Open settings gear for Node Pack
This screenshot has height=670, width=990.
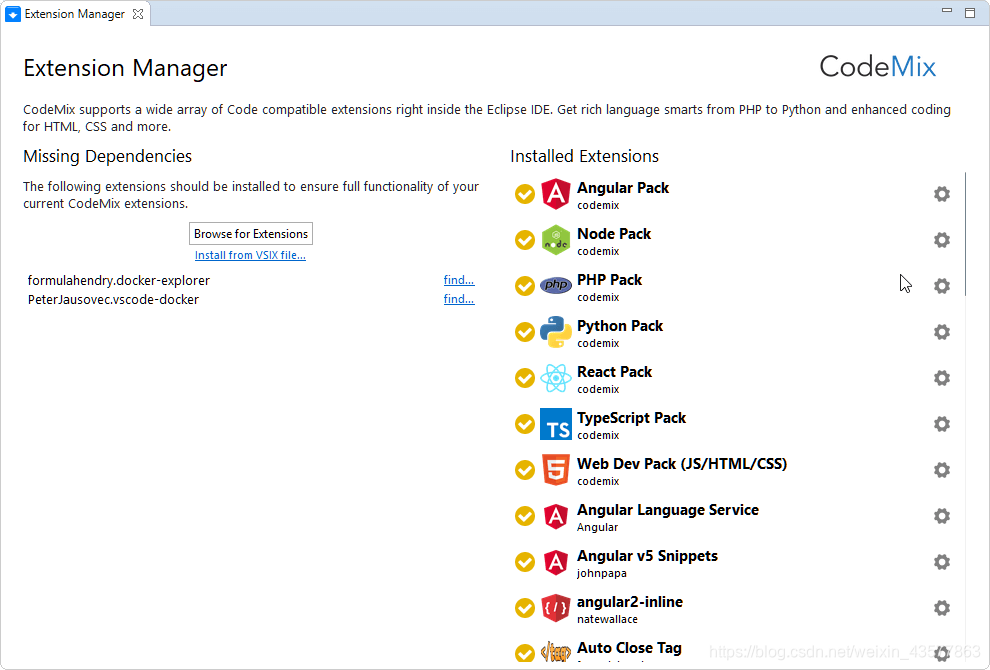point(941,240)
